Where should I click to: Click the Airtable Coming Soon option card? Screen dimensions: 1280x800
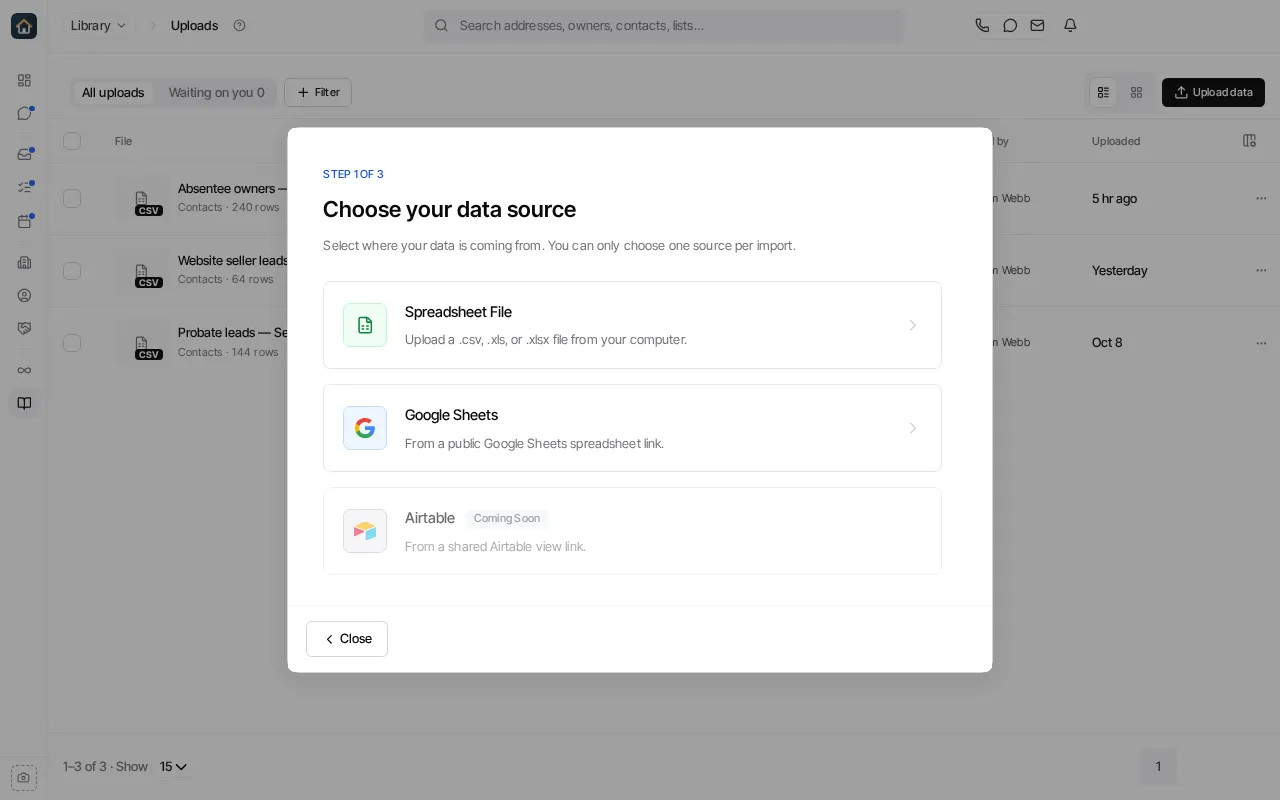[632, 531]
